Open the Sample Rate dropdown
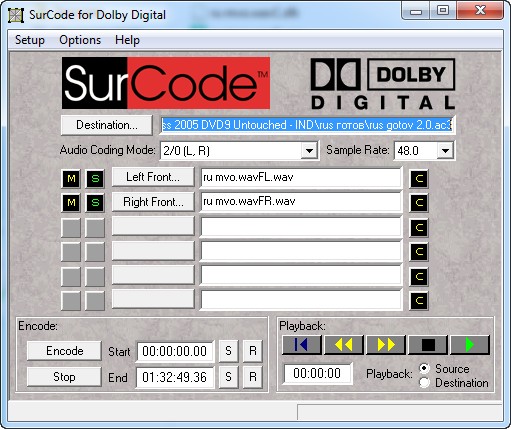Viewport: 511px width, 429px height. 445,151
